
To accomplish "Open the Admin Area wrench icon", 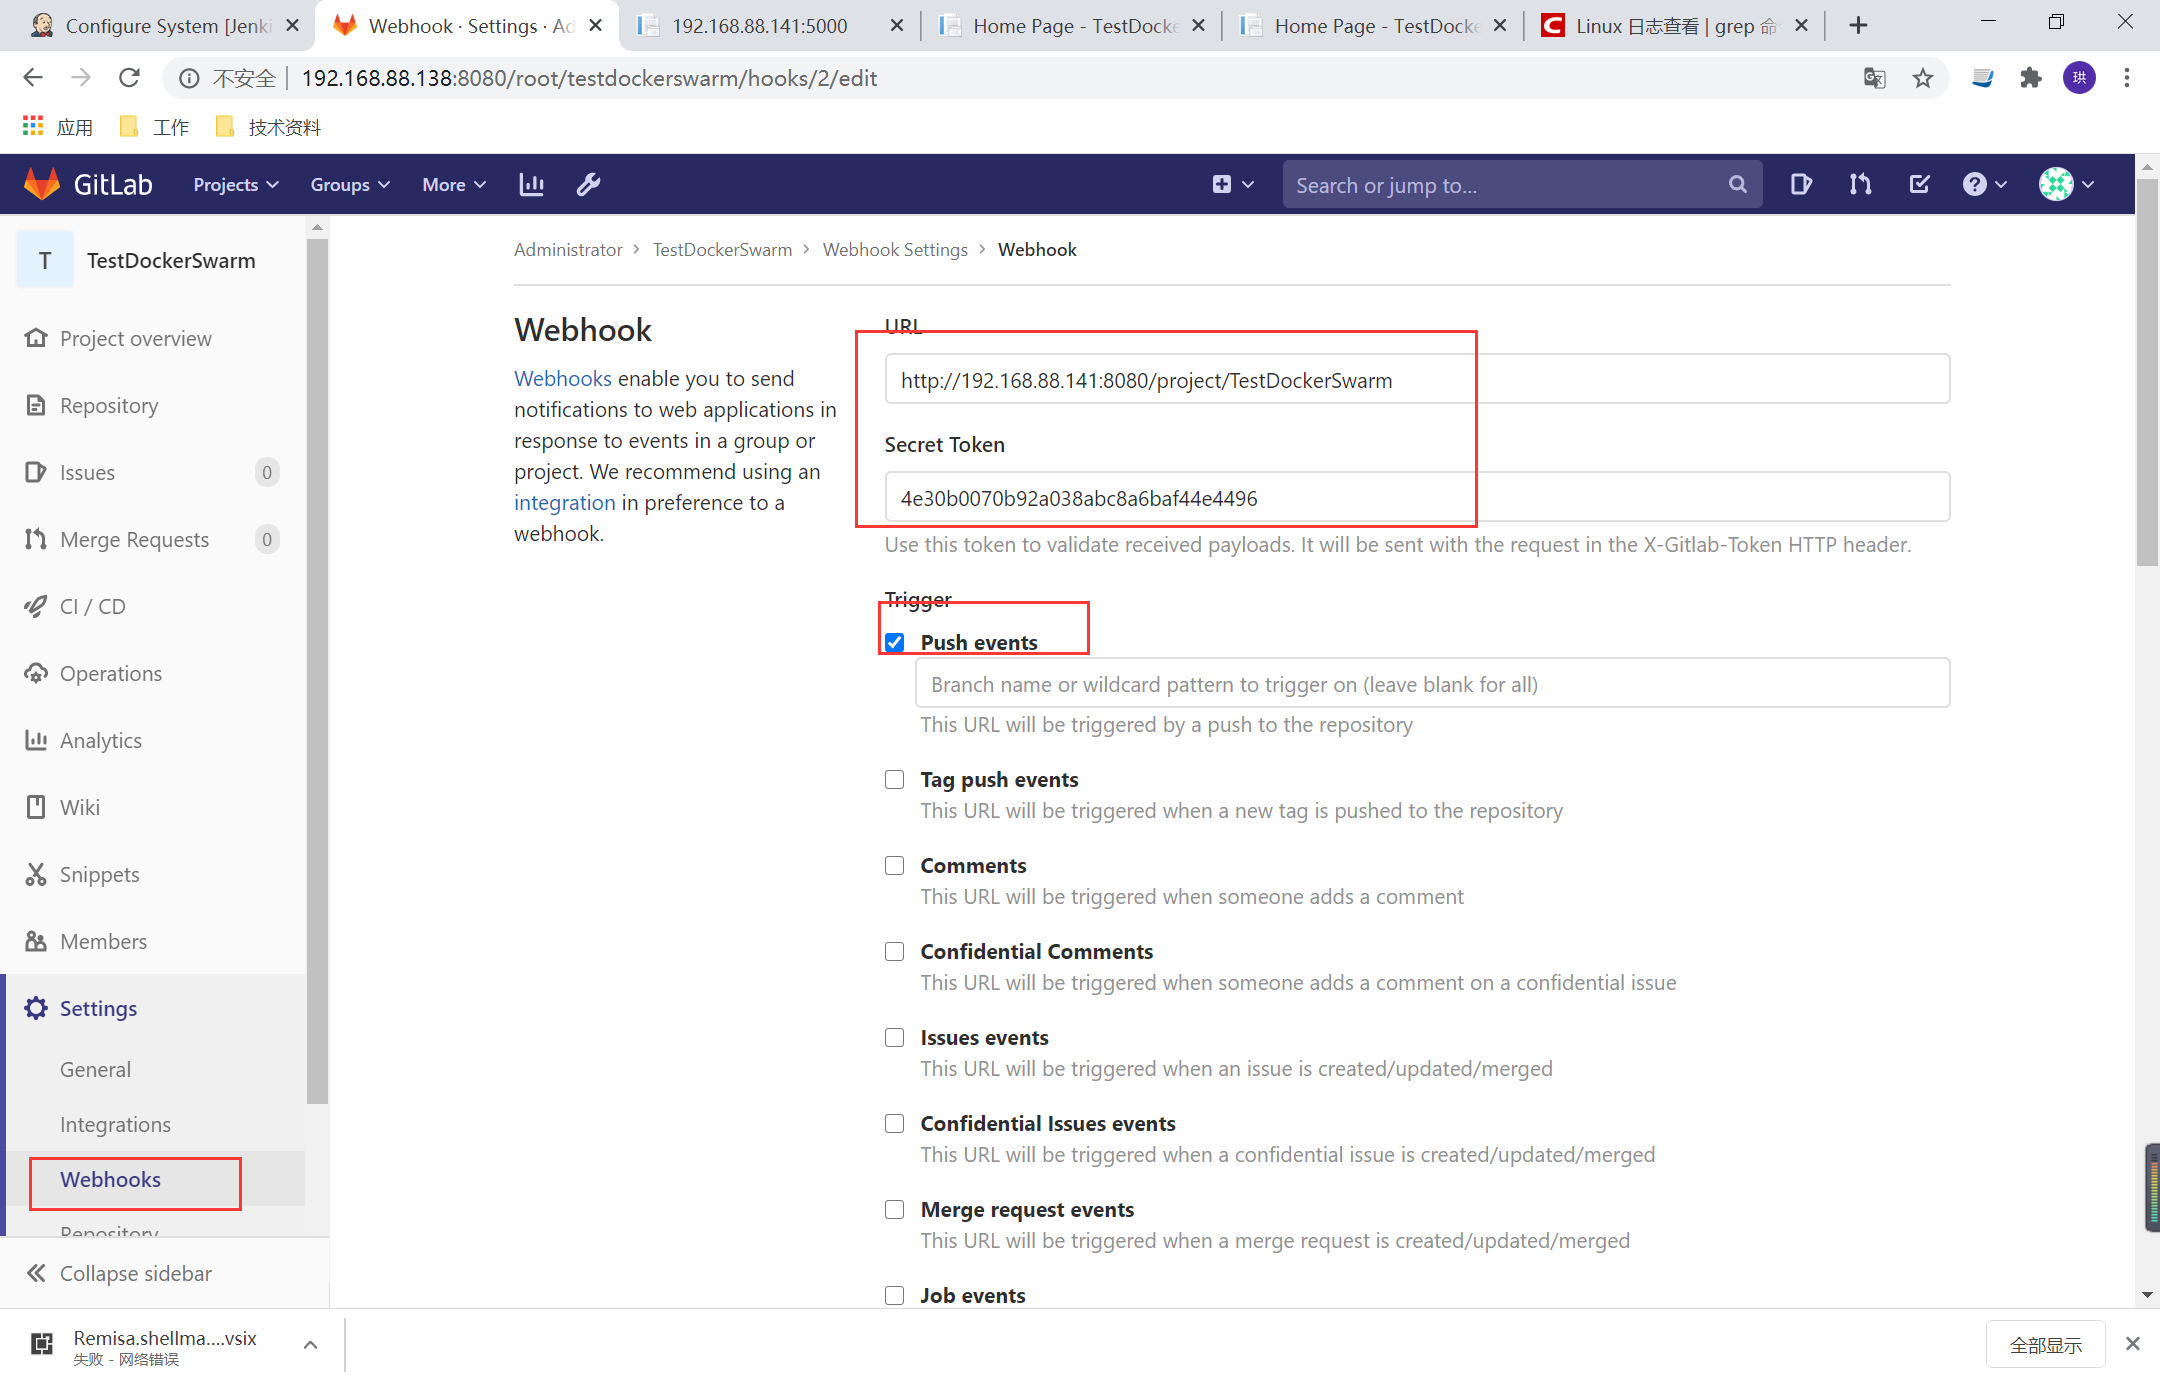I will 589,184.
